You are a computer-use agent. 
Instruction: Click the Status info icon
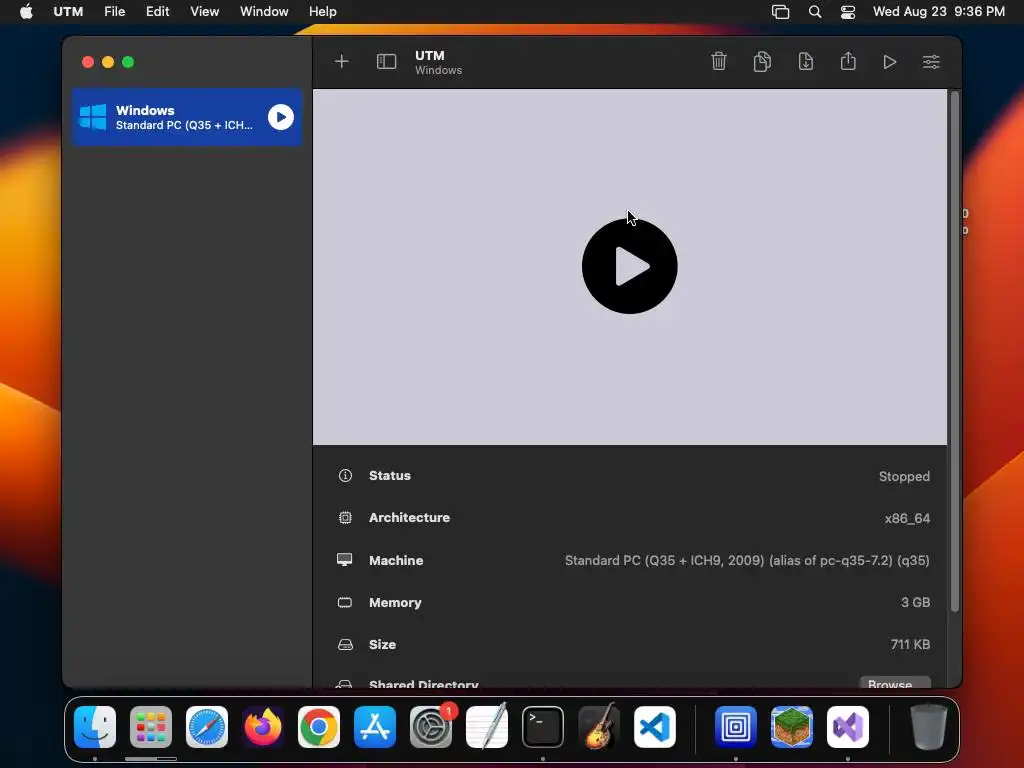[x=345, y=475]
